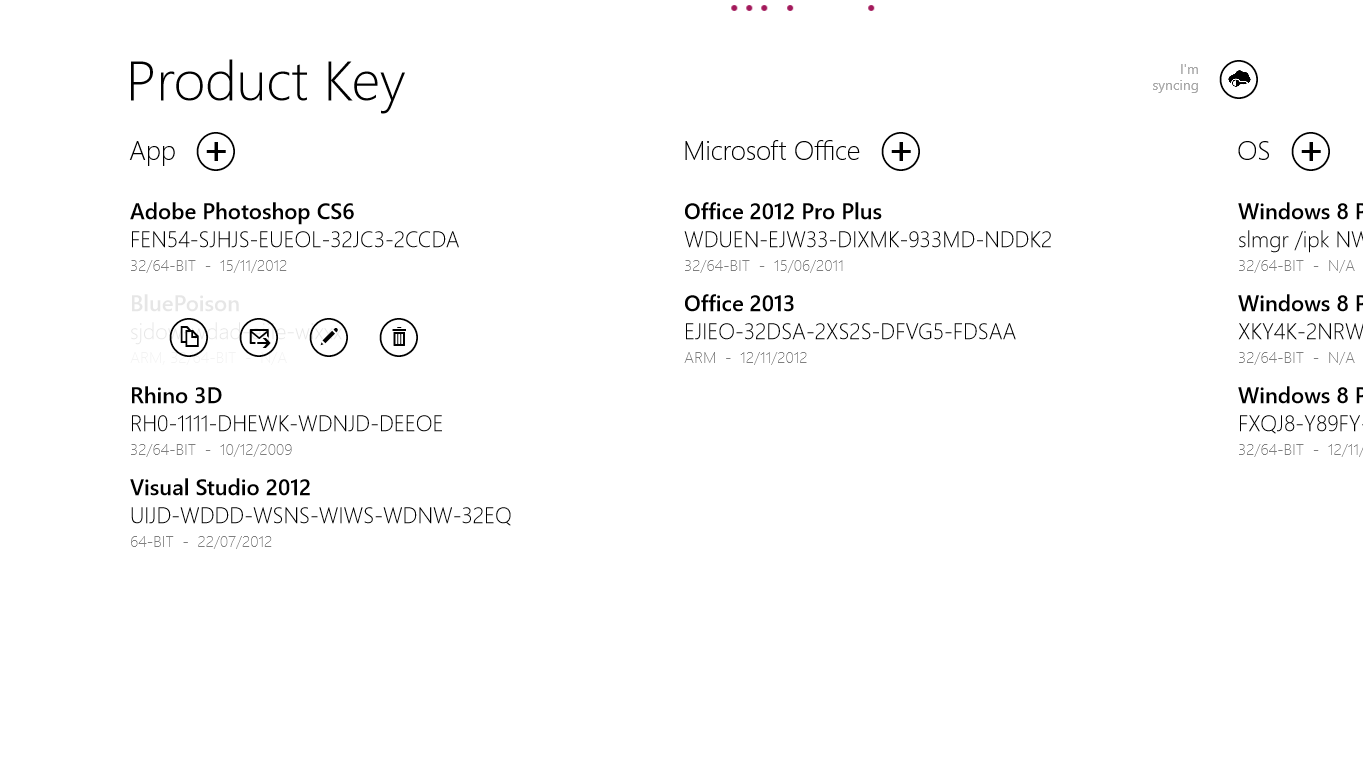Screen dimensions: 1366x768
Task: Click the cloud sync icon
Action: click(x=1238, y=80)
